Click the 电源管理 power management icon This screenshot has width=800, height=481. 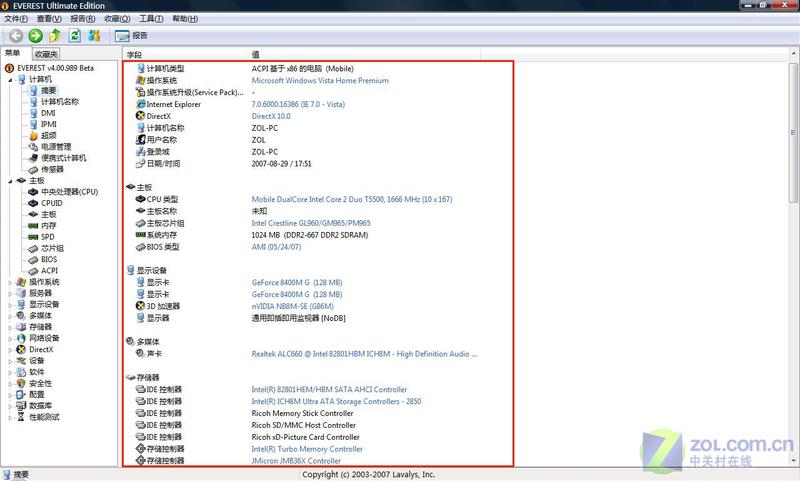click(33, 146)
